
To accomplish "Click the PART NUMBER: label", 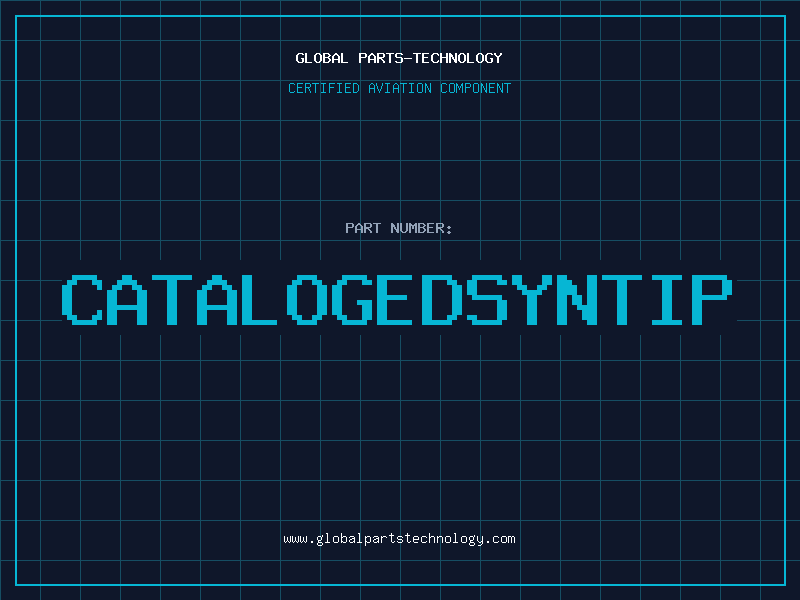I will pos(399,228).
